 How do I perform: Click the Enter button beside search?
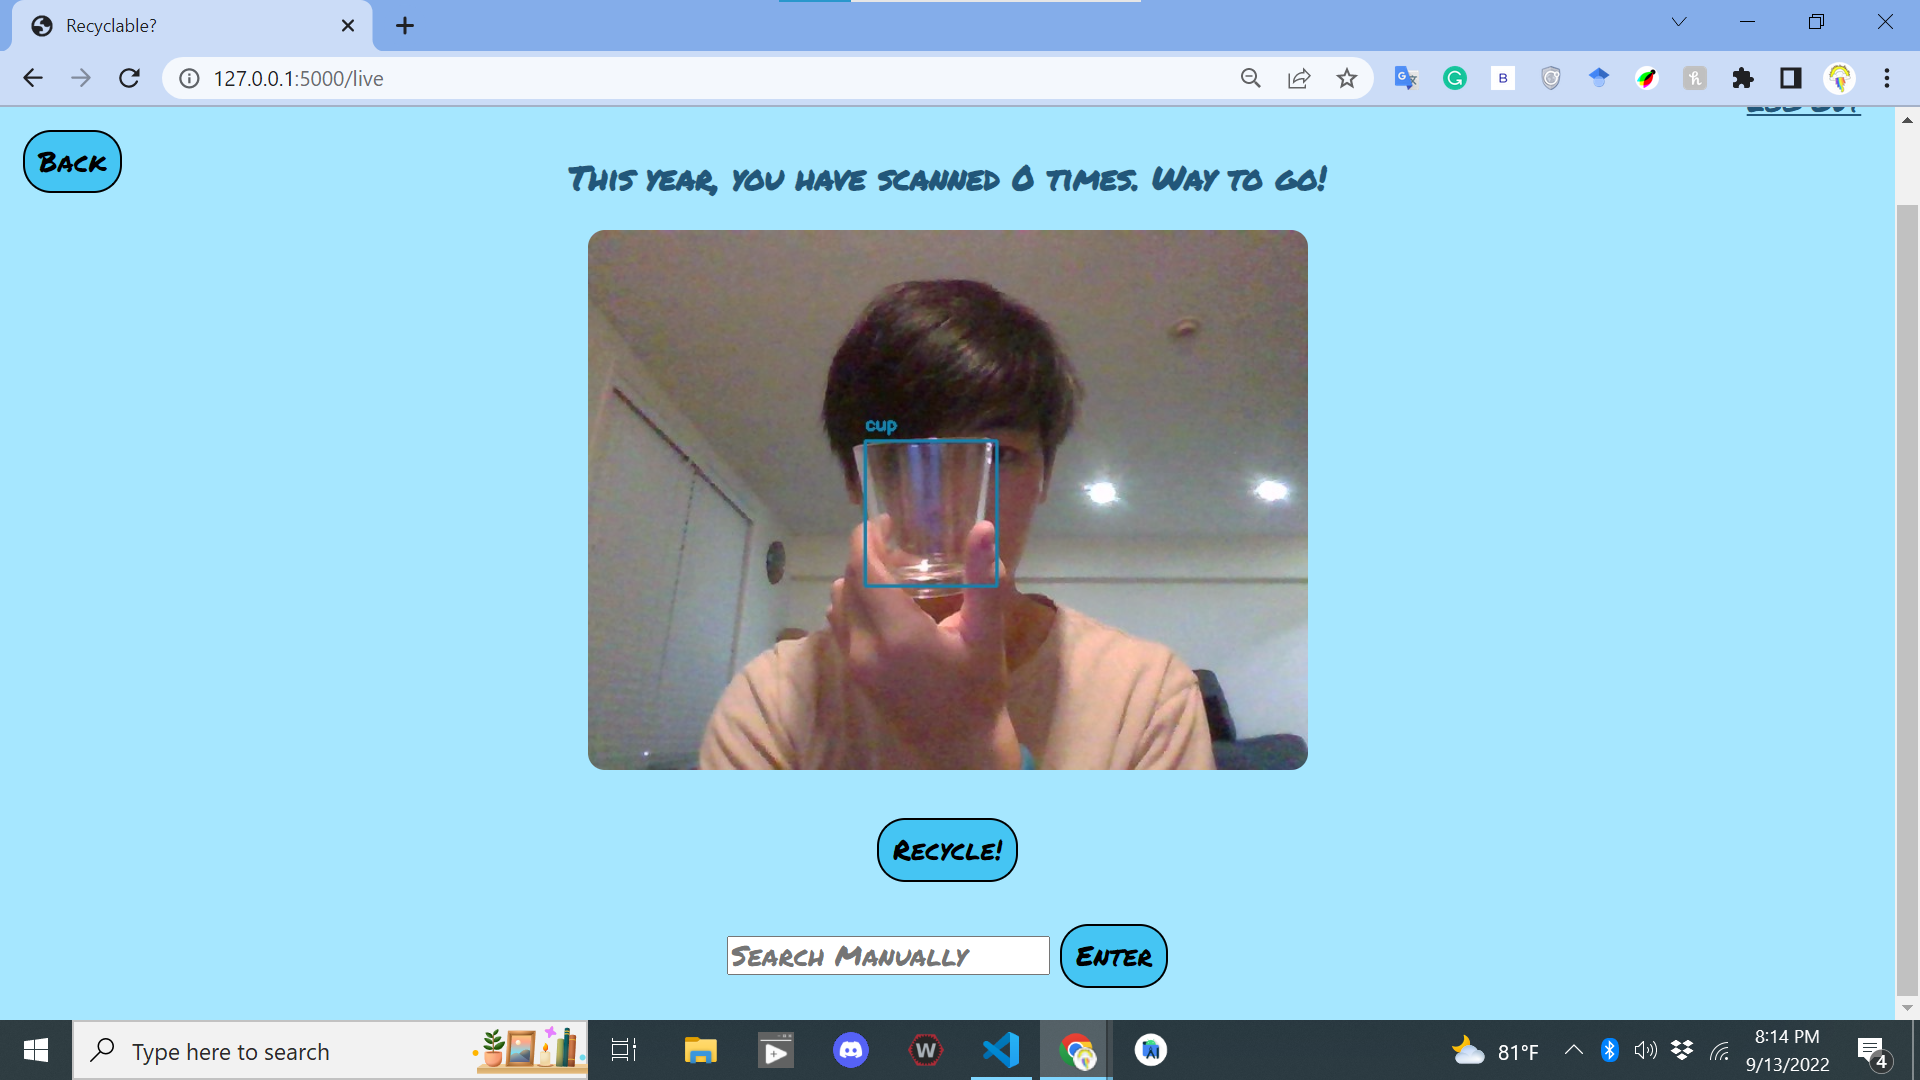coord(1113,956)
